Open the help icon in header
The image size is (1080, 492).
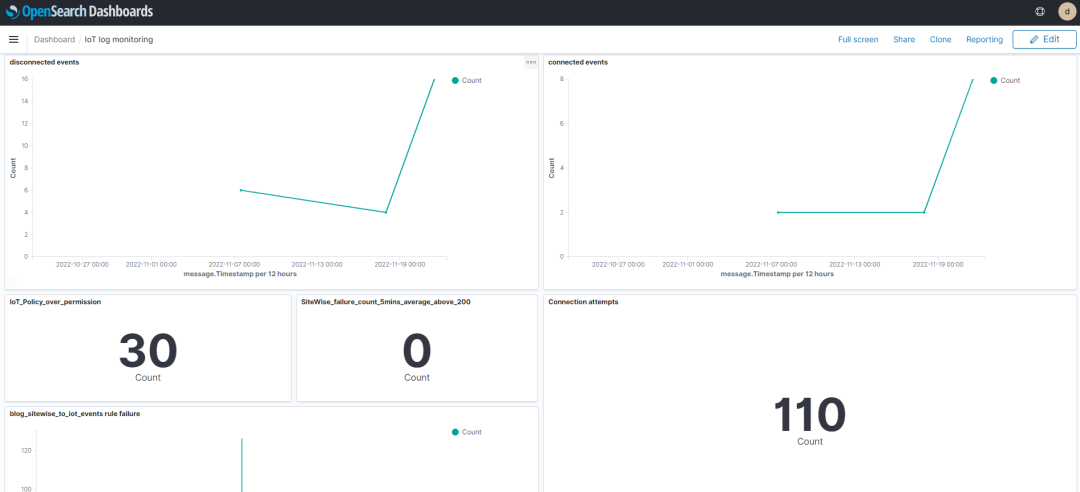tap(1039, 12)
